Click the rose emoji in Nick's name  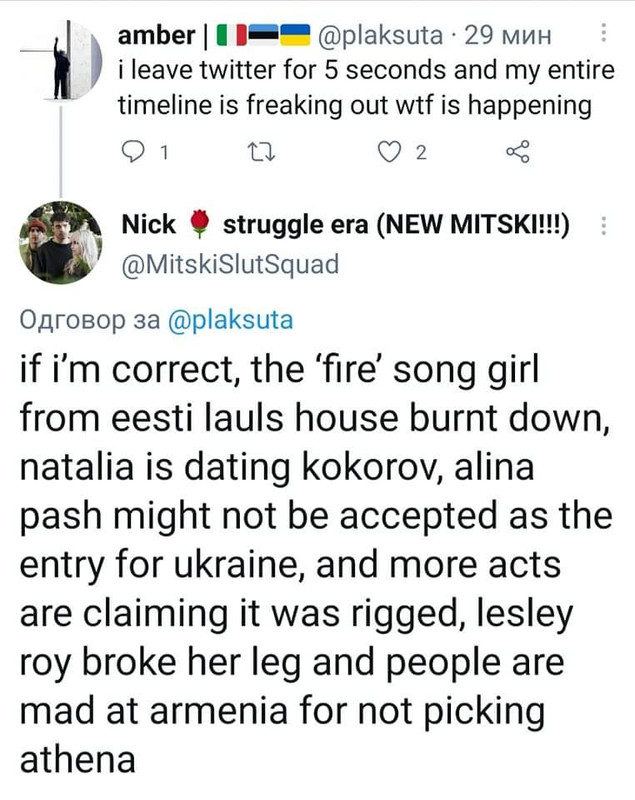coord(199,226)
